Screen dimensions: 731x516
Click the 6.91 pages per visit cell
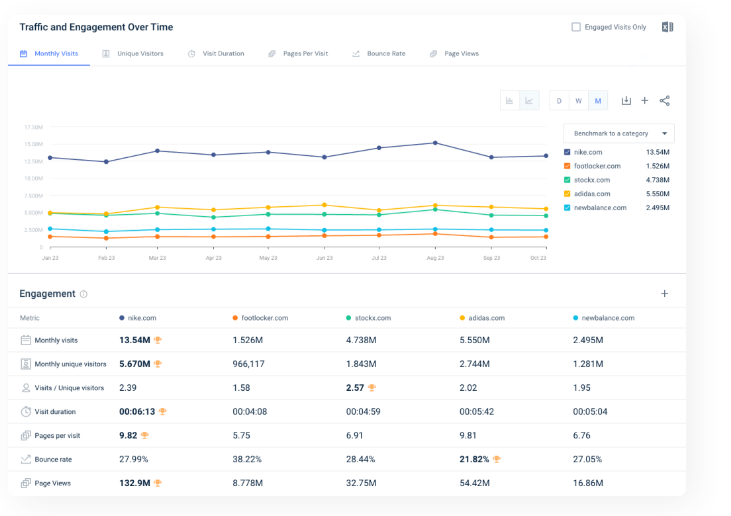354,435
